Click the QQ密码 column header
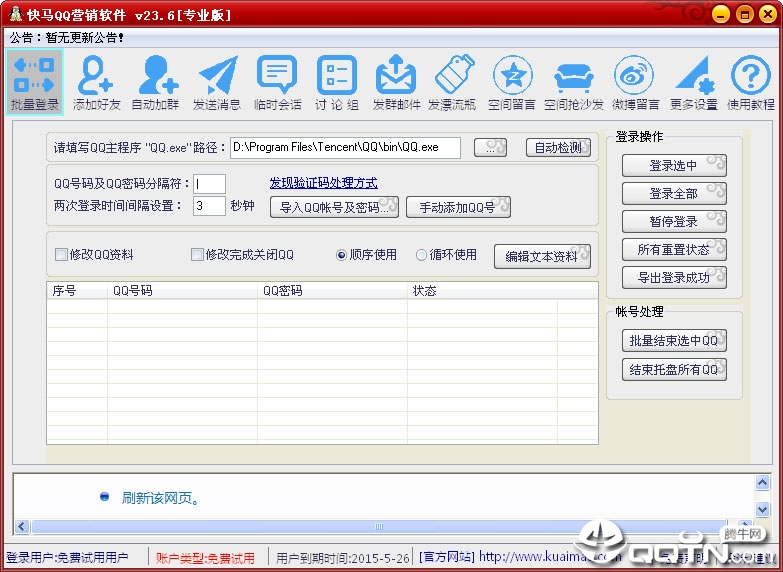Screen dimensions: 783x572 pyautogui.click(x=332, y=291)
